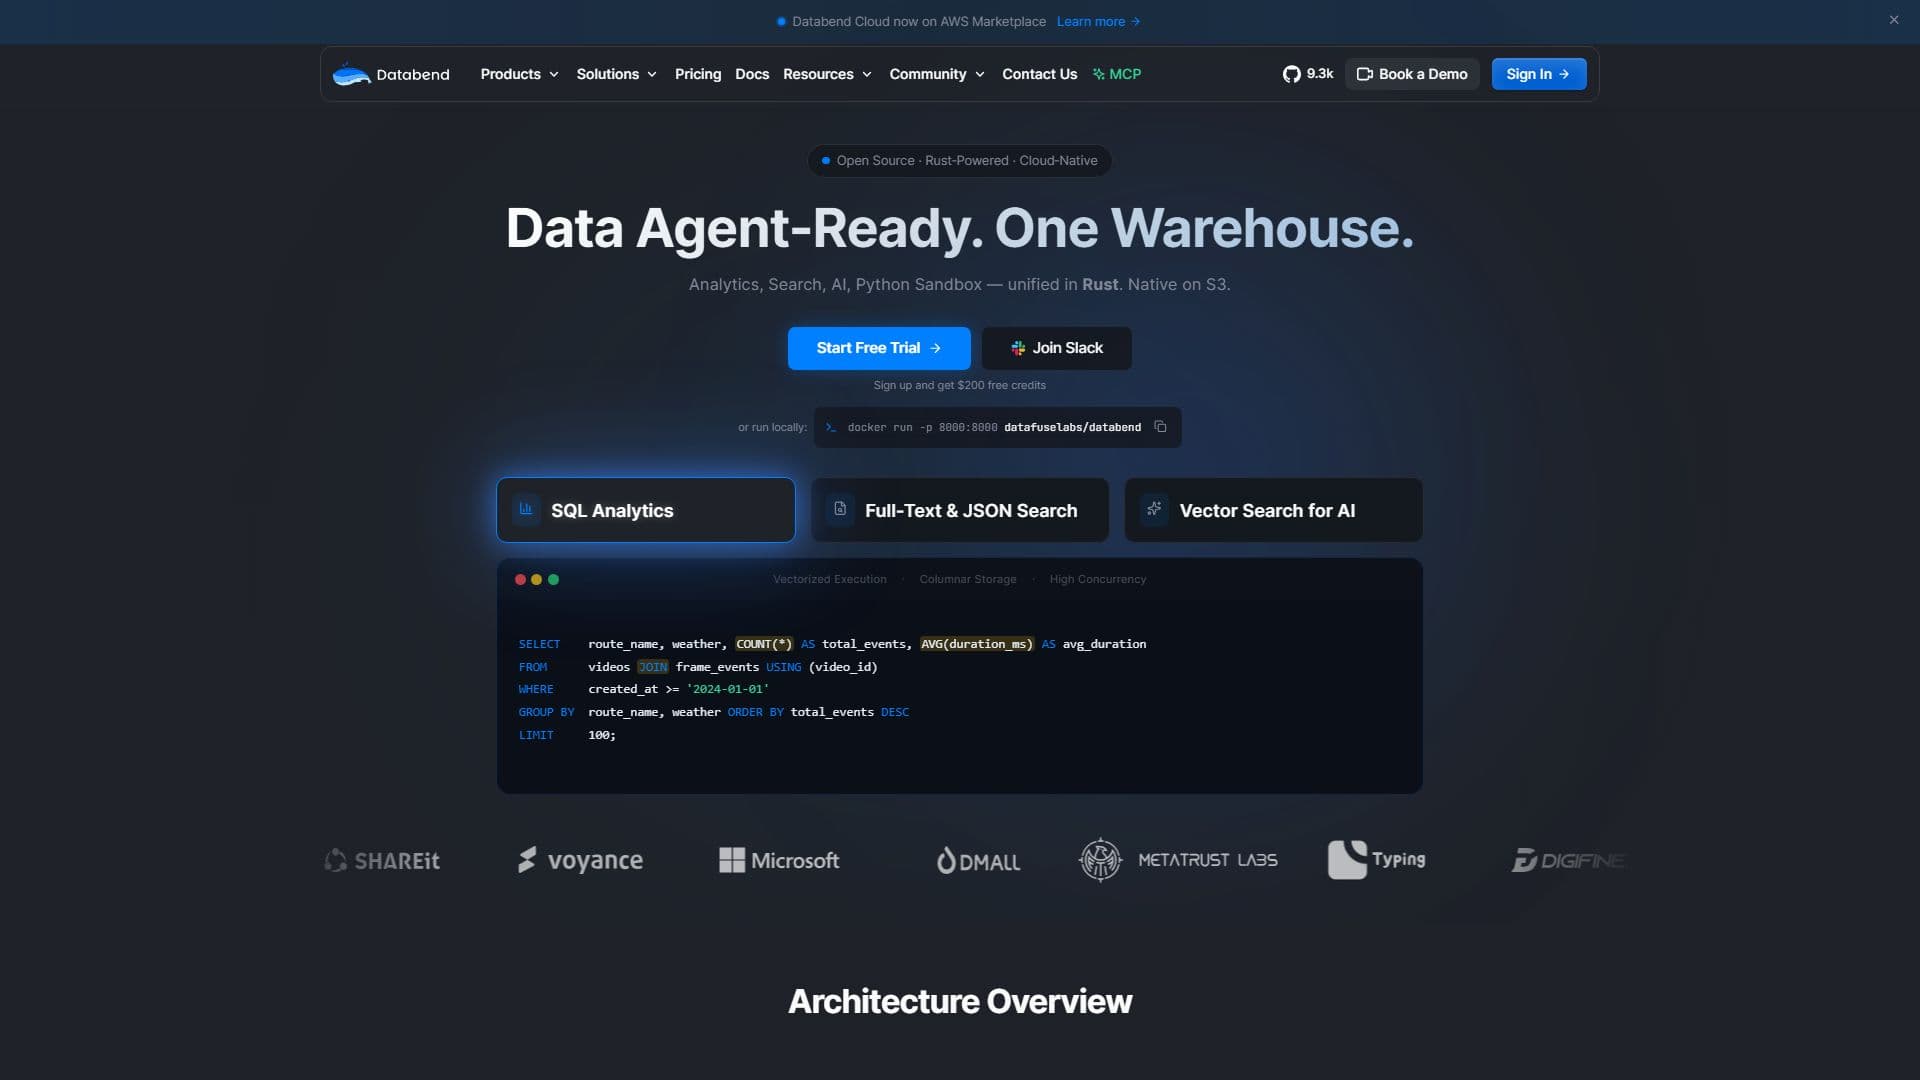Click 'Databend Cloud now on AWS Marketplace' text
Image resolution: width=1920 pixels, height=1080 pixels.
point(919,21)
